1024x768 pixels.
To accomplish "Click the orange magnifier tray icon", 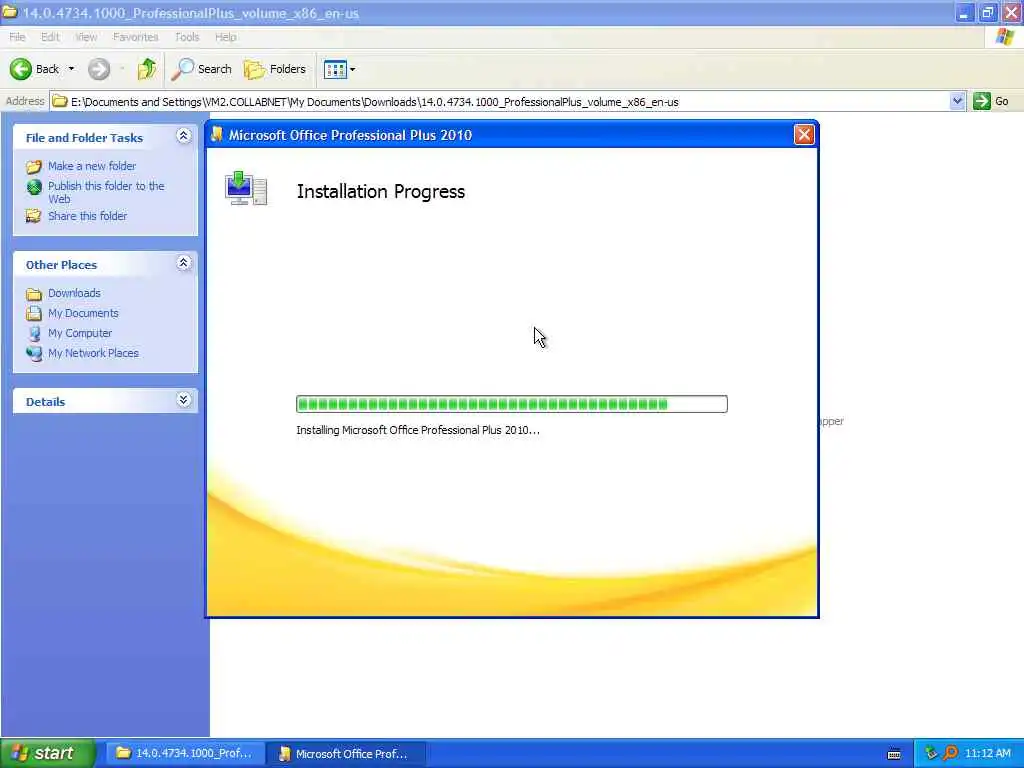I will [950, 754].
